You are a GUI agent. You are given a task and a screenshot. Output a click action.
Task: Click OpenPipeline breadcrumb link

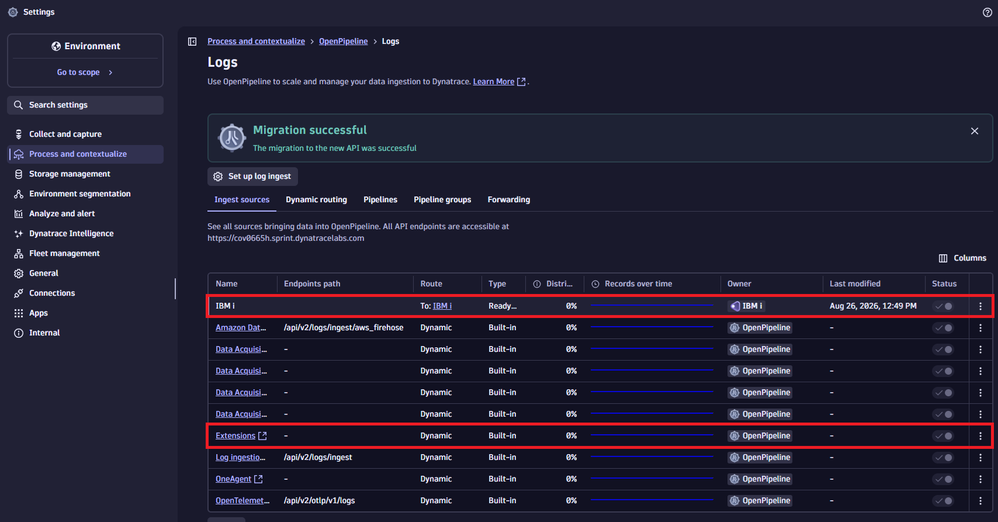tap(343, 41)
